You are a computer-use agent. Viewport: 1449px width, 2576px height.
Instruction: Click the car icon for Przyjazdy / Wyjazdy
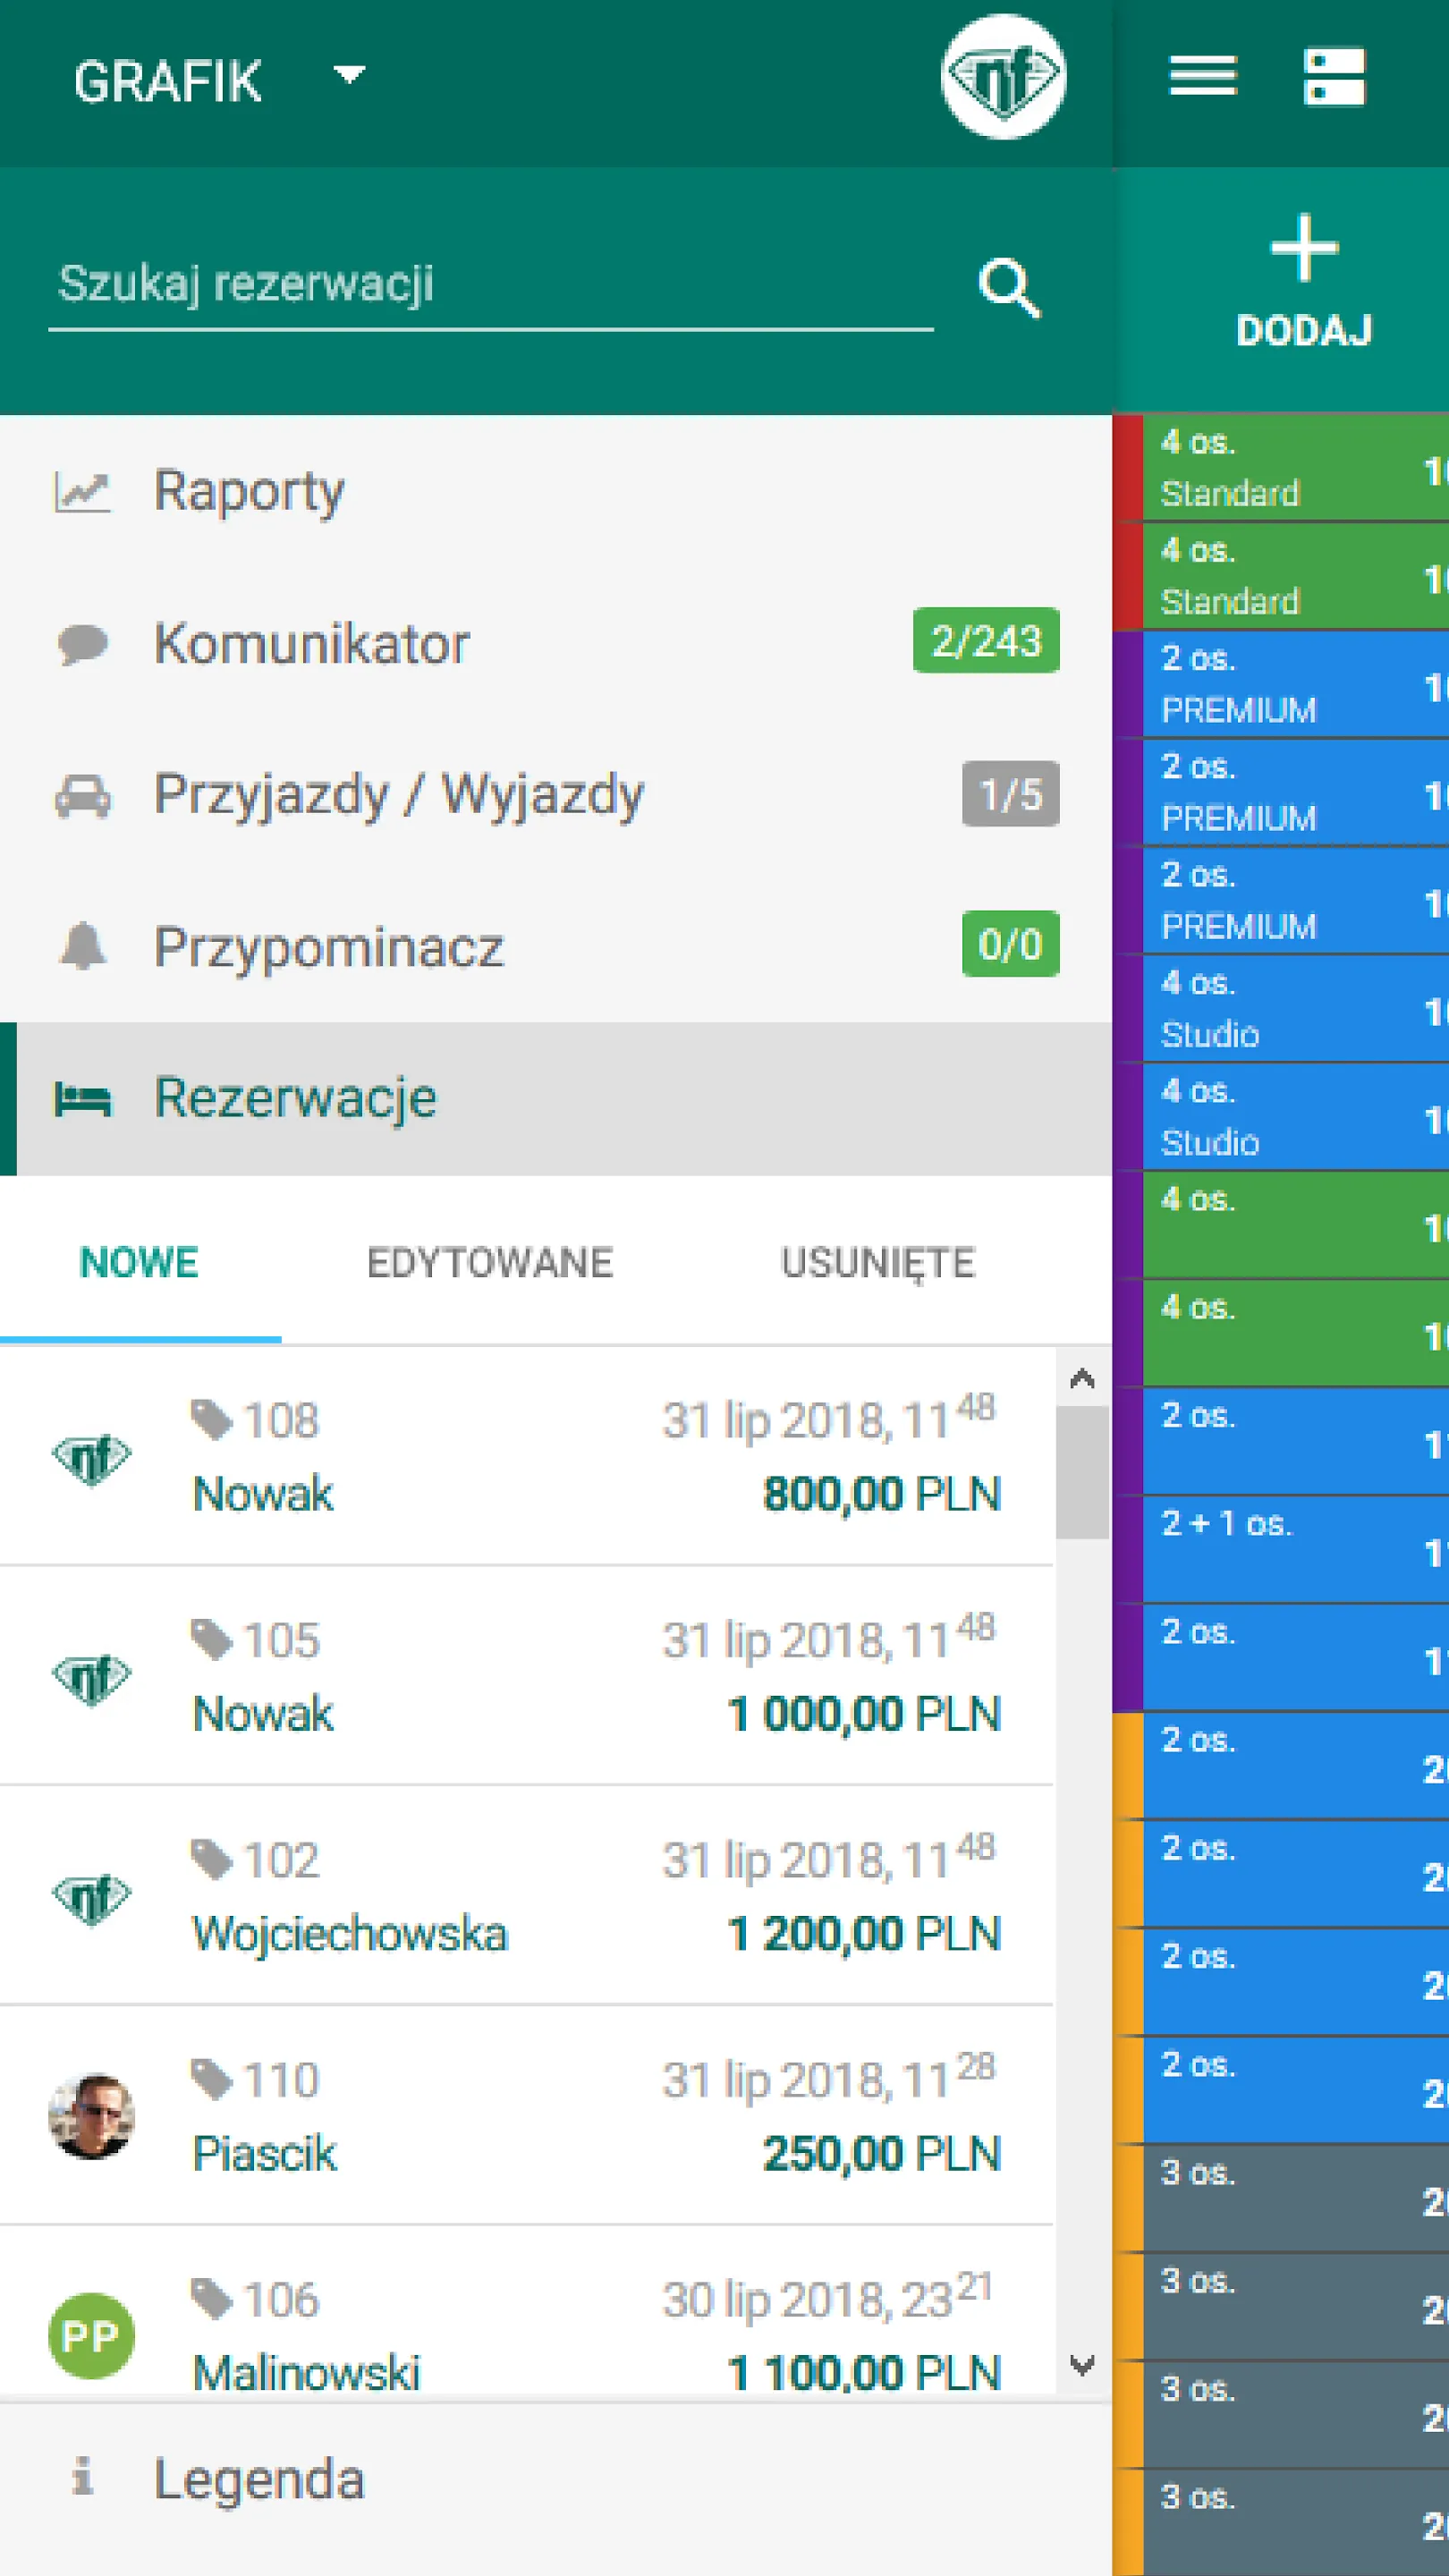coord(82,796)
